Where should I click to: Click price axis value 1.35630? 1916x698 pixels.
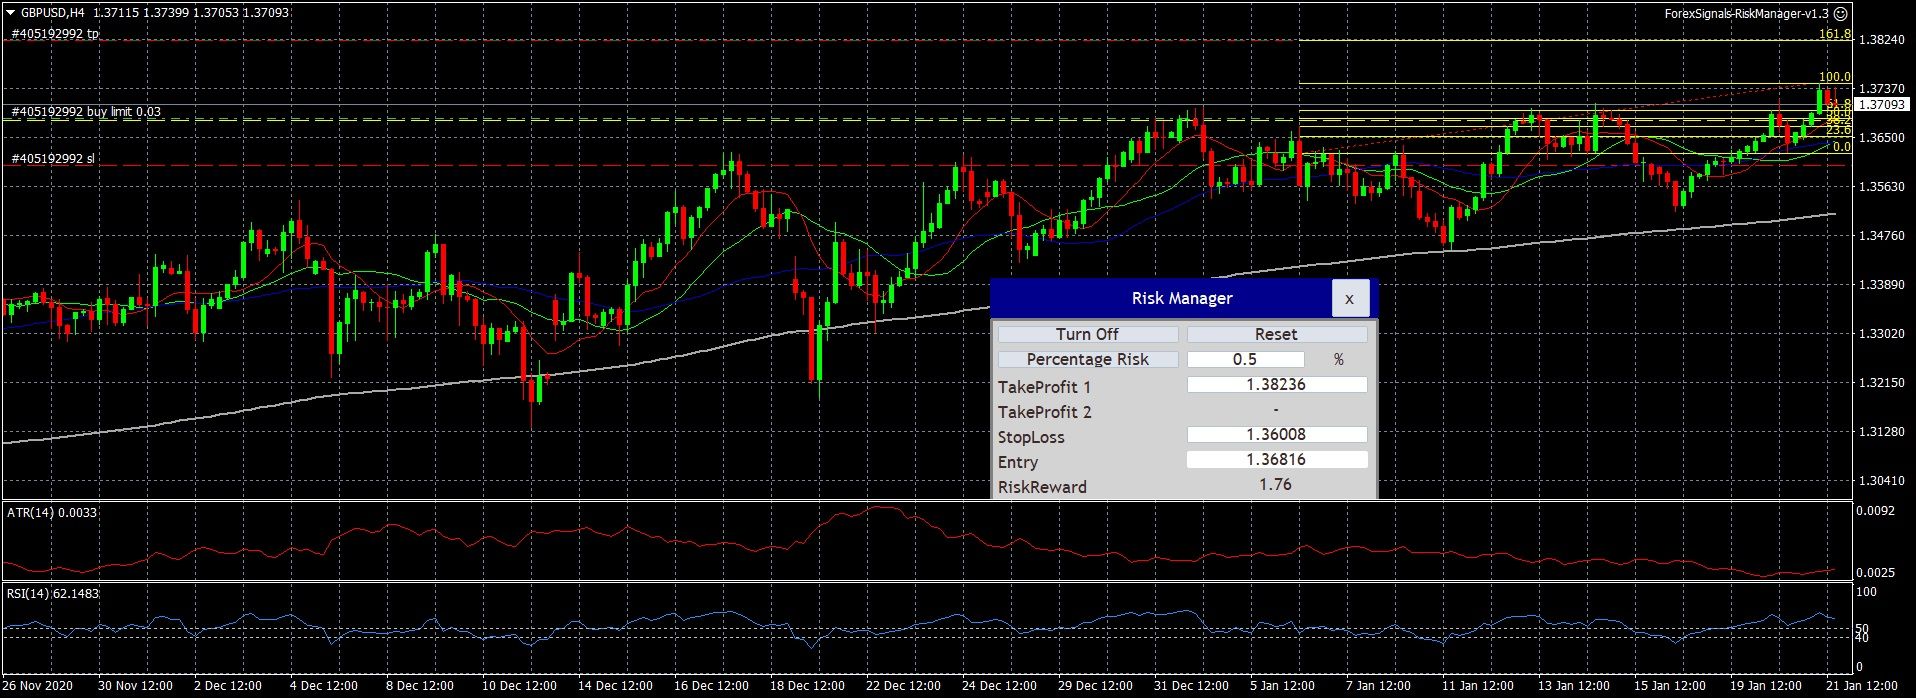coord(1881,187)
